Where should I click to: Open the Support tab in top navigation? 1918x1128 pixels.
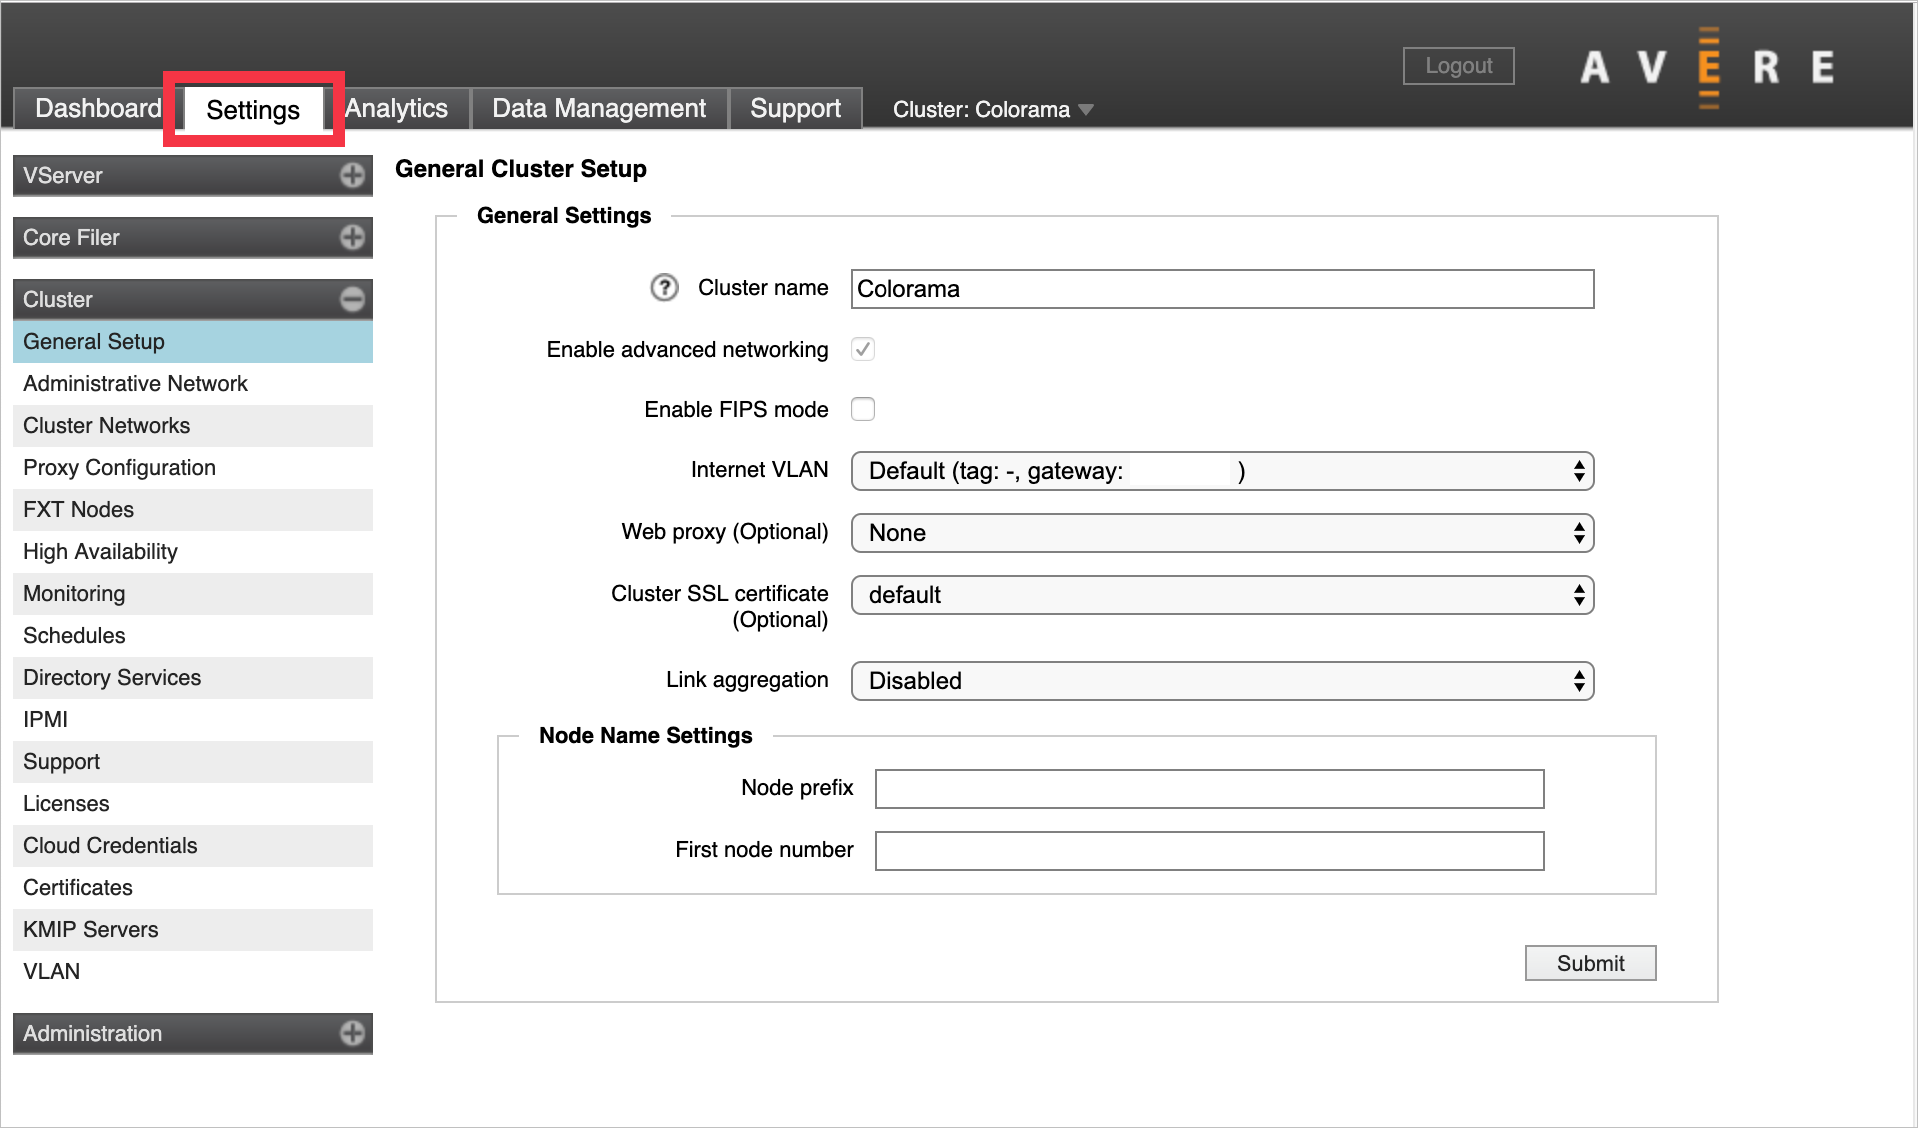pos(795,108)
